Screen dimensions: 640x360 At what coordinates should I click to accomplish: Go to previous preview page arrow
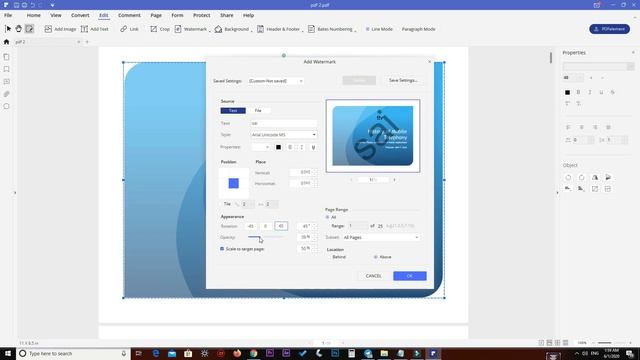tap(351, 180)
